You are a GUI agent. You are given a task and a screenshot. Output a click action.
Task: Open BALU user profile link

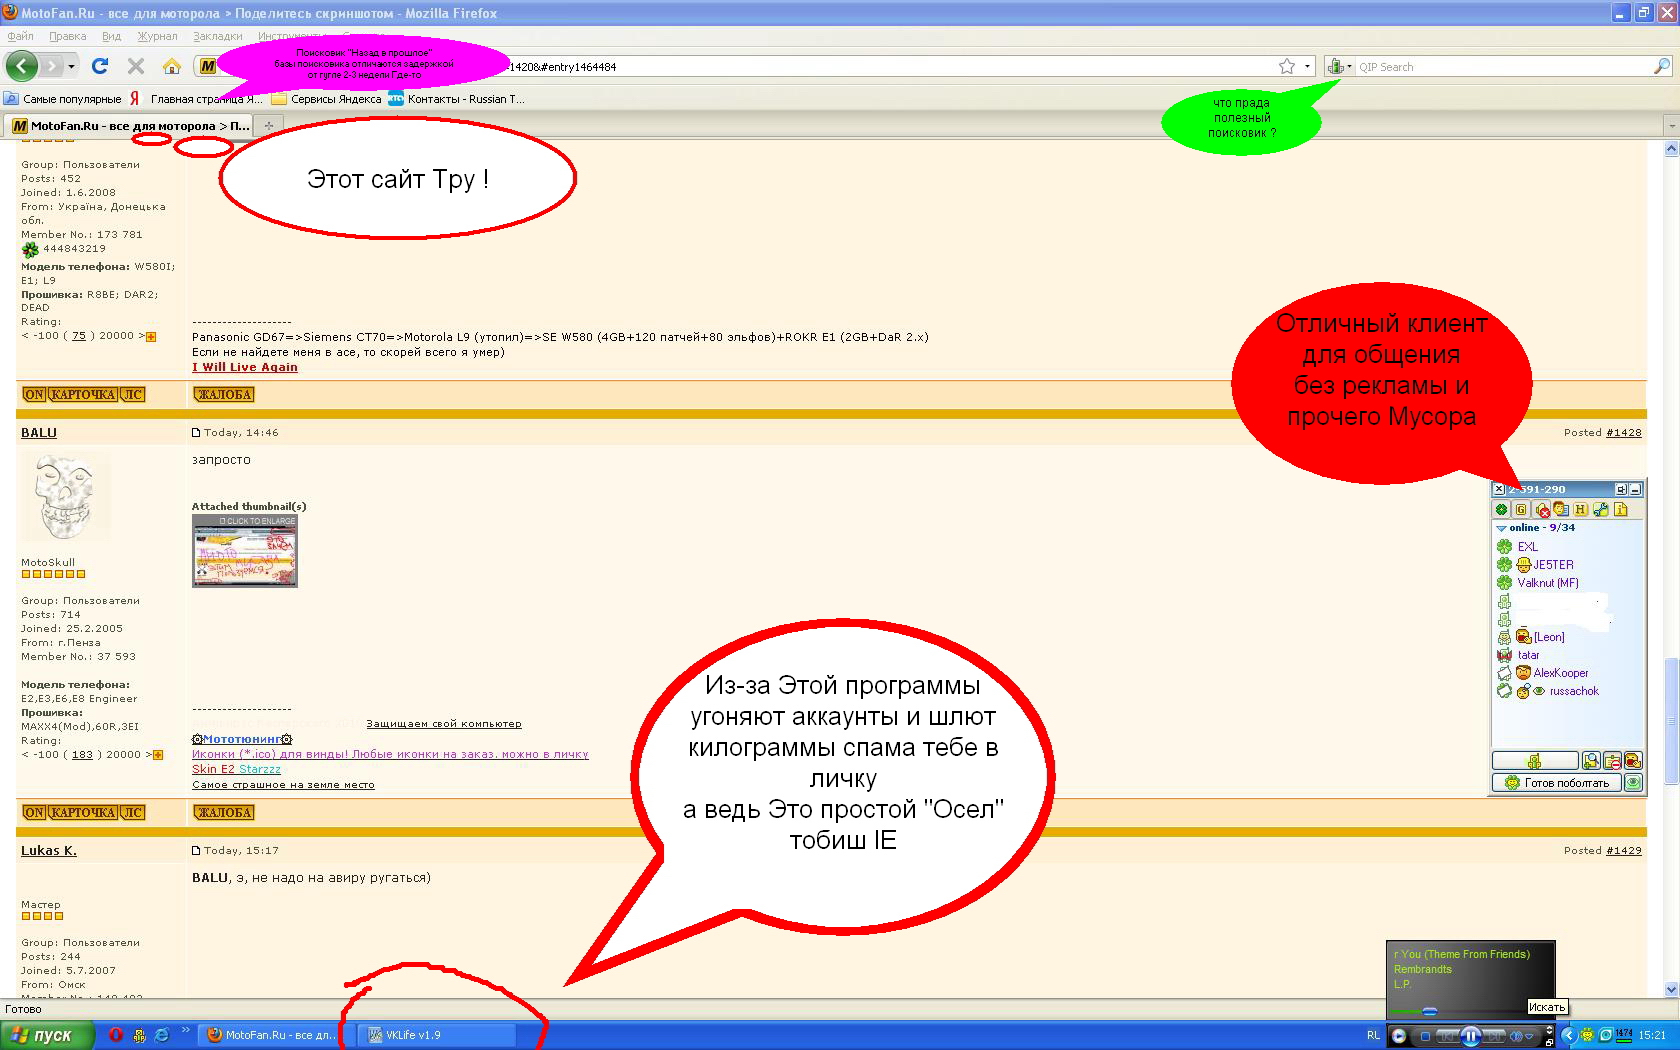pyautogui.click(x=39, y=433)
